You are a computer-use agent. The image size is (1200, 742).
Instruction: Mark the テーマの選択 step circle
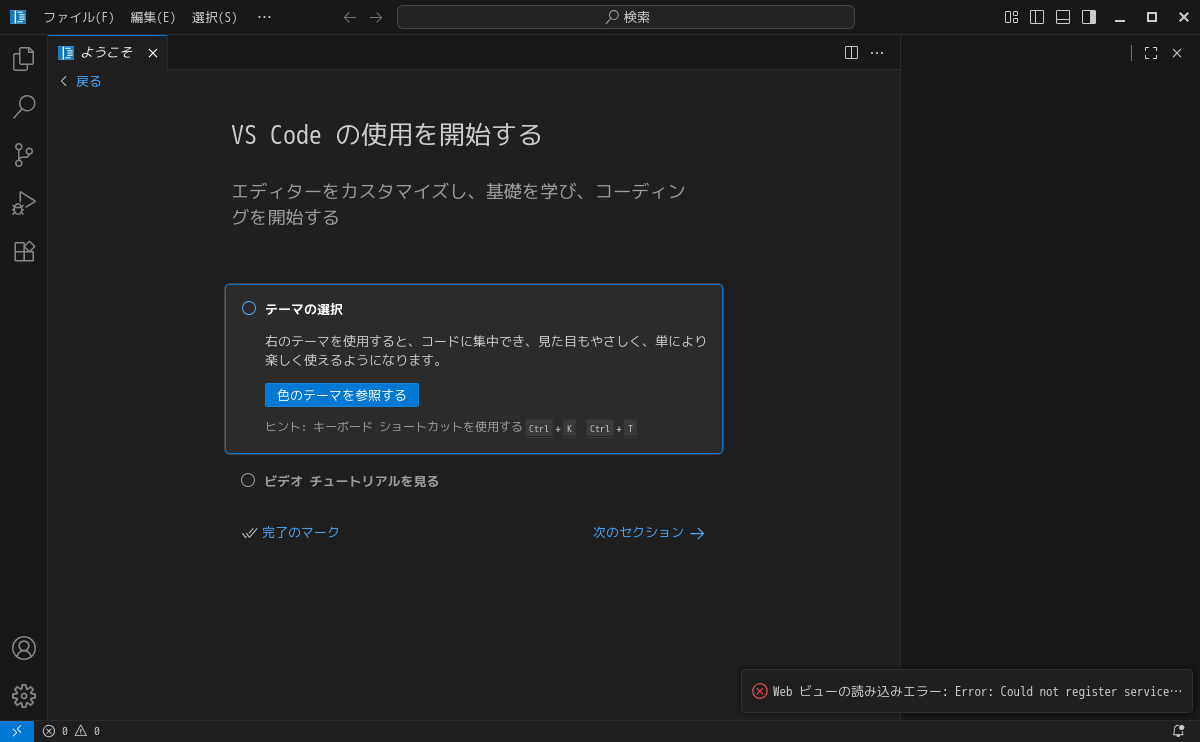[x=249, y=308]
